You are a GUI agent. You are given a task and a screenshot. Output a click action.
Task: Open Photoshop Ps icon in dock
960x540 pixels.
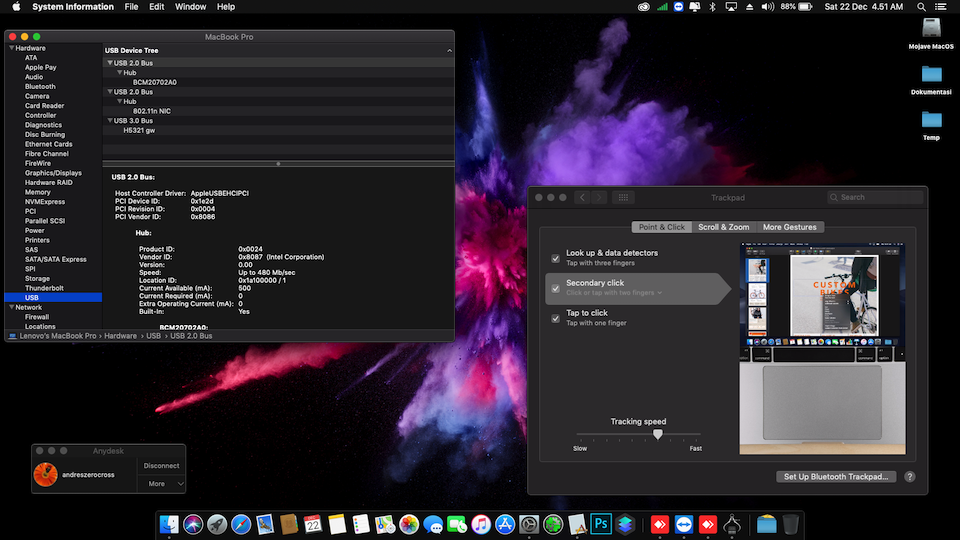[601, 525]
